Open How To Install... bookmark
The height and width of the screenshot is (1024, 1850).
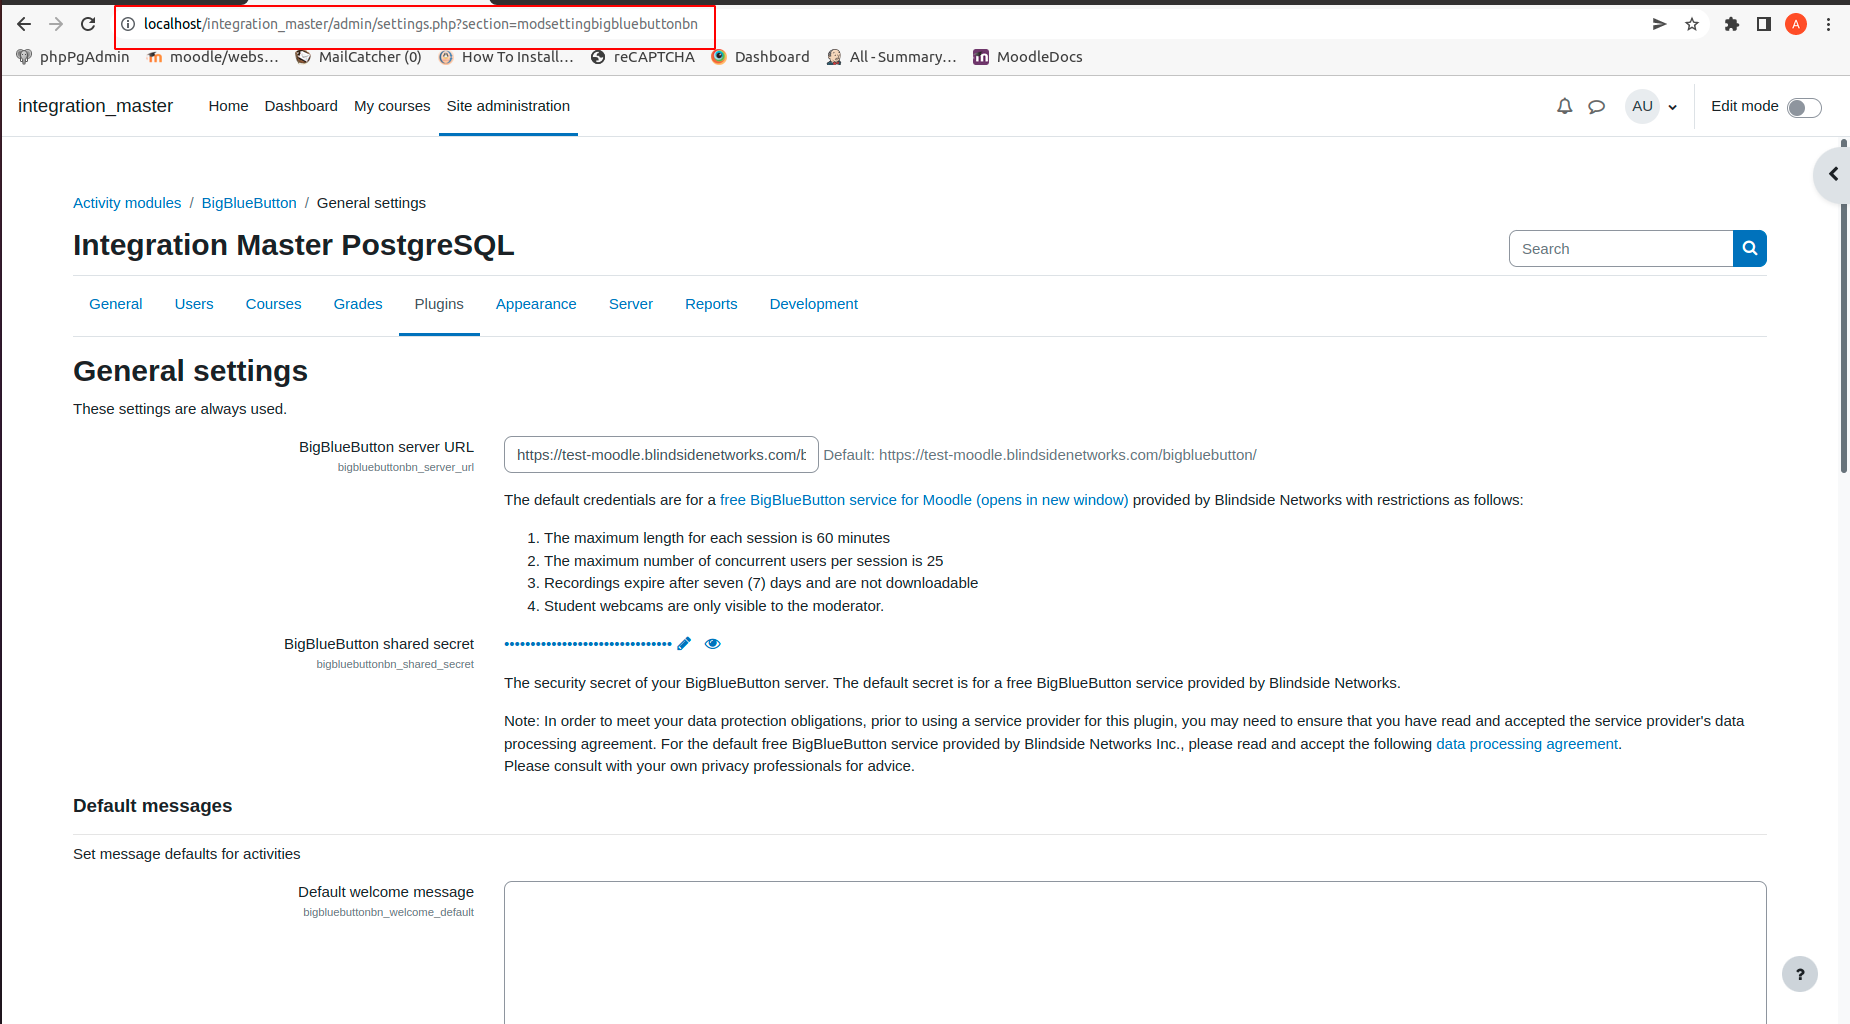pyautogui.click(x=506, y=57)
